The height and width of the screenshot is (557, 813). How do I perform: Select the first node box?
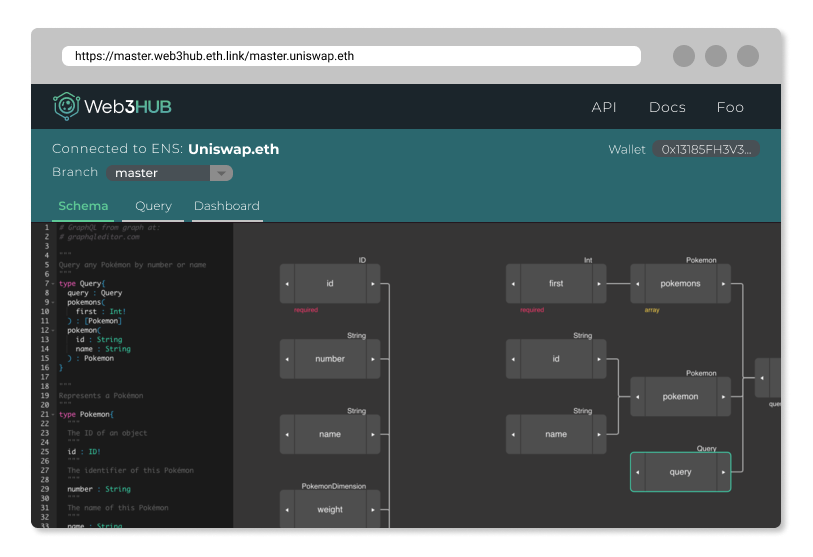[556, 284]
